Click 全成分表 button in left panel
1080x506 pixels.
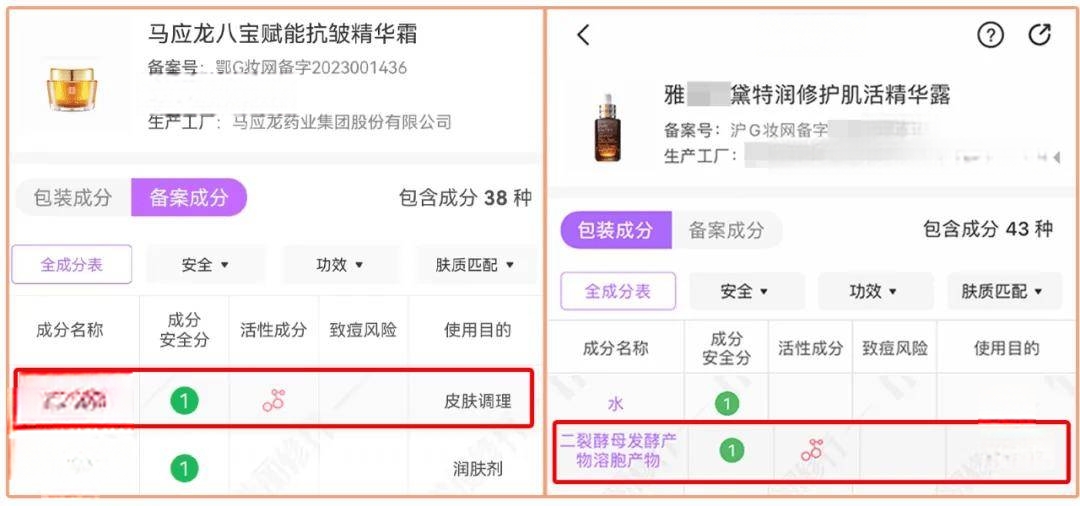coord(72,264)
